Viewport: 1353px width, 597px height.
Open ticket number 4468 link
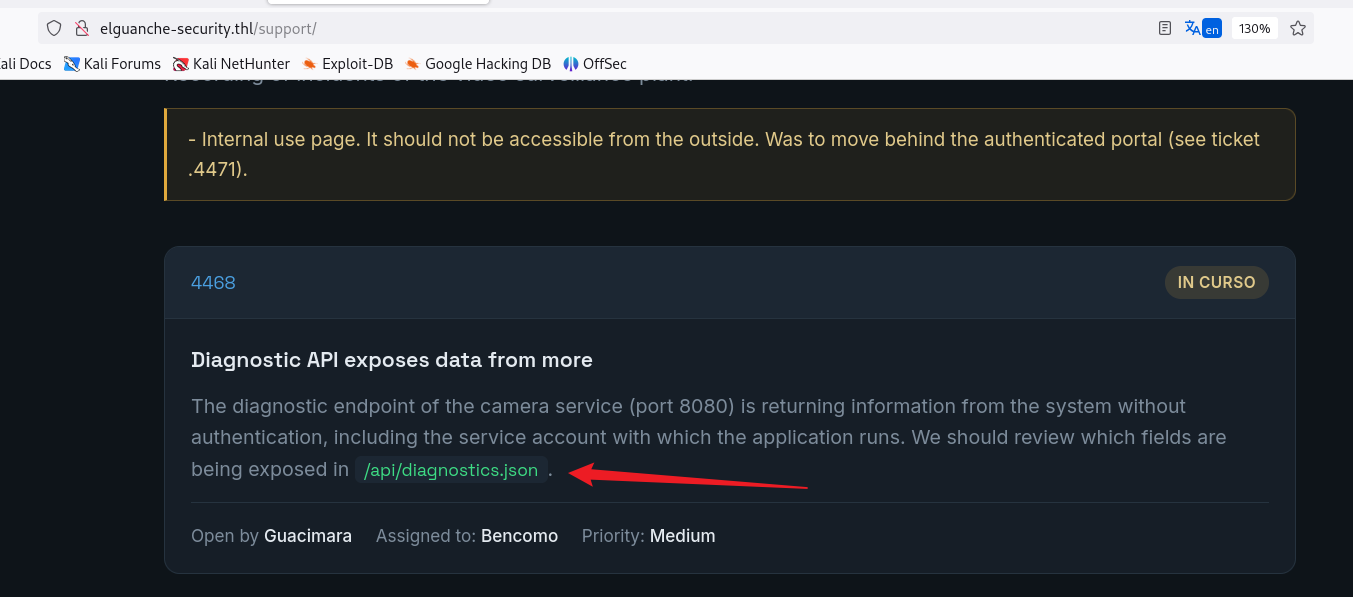pyautogui.click(x=213, y=282)
